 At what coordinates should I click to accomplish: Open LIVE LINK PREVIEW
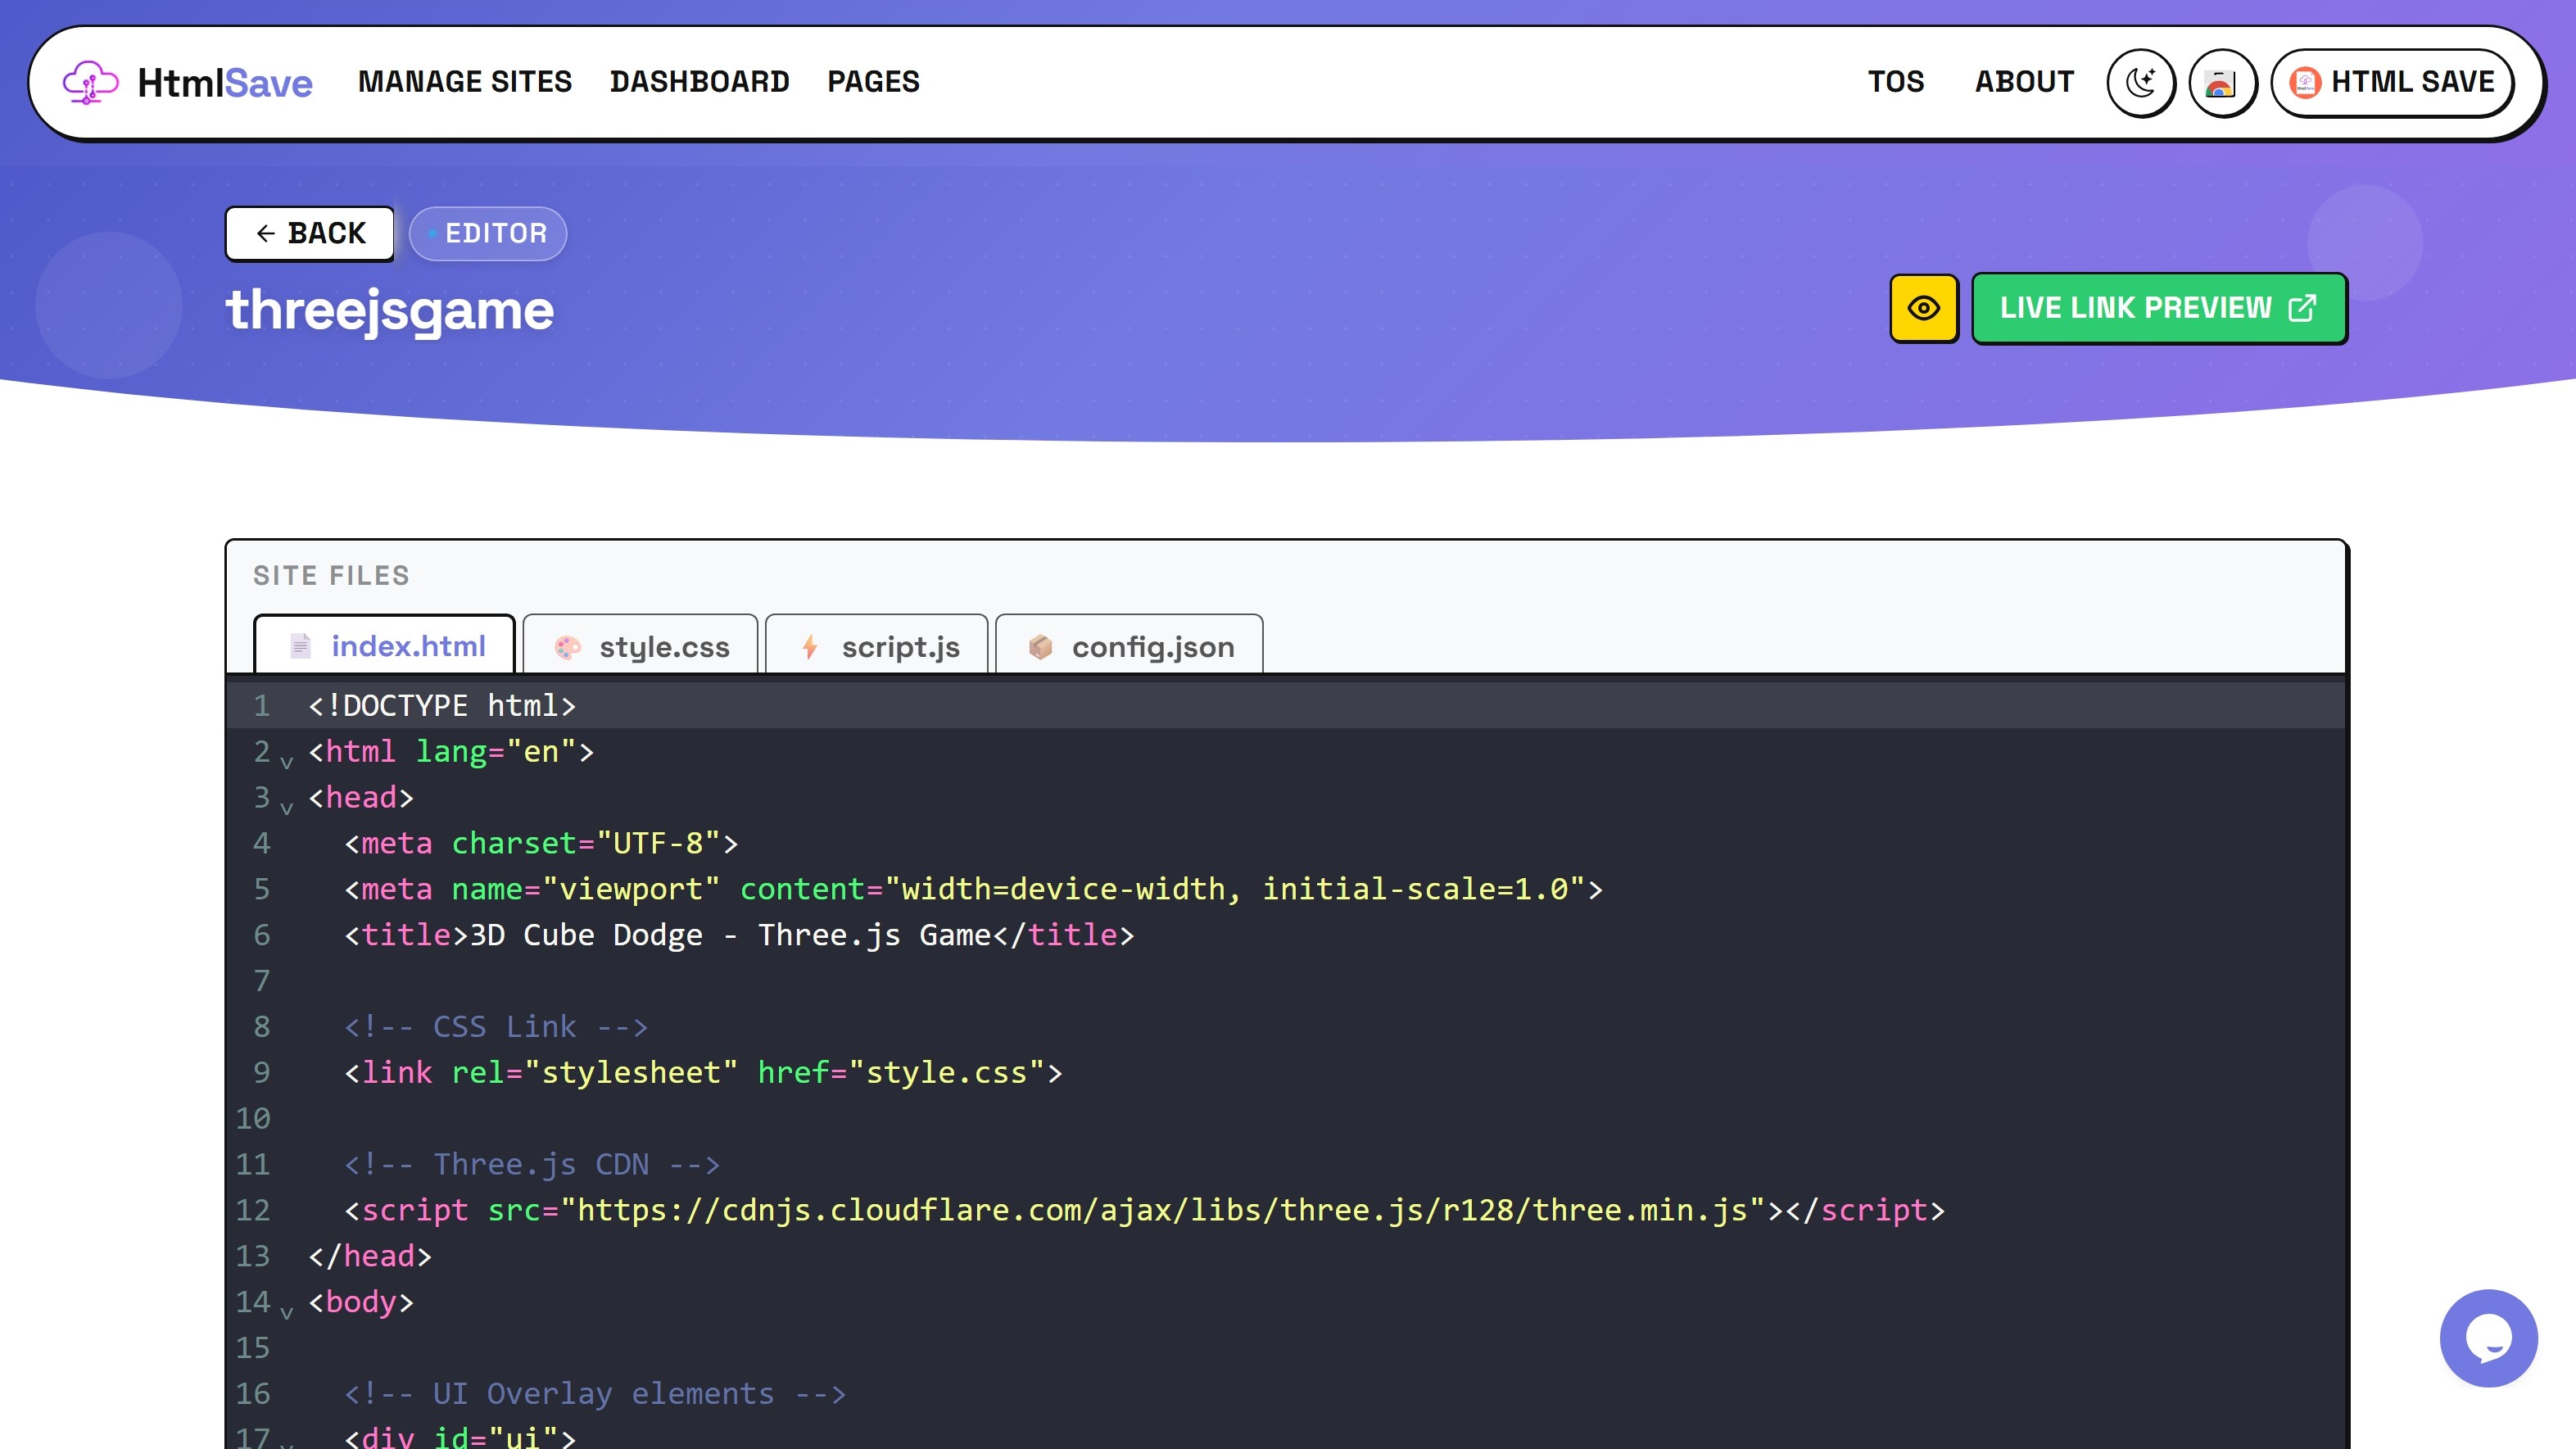(2159, 308)
